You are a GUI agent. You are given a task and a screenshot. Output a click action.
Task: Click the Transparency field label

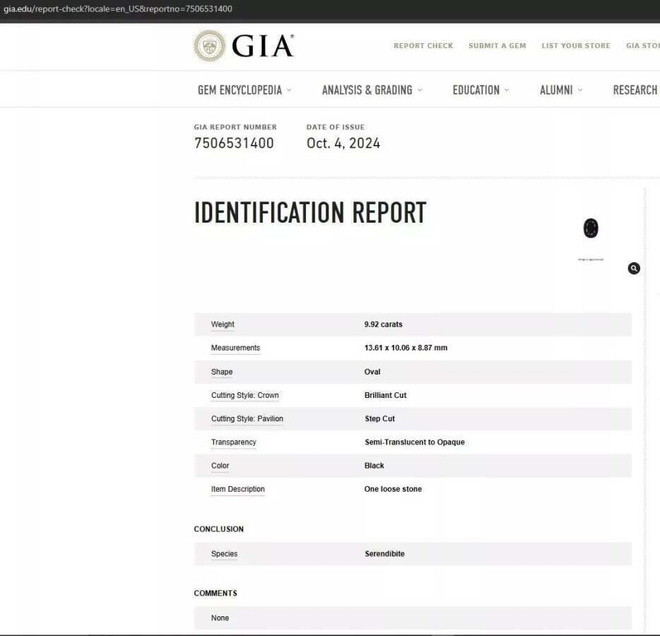(x=234, y=442)
